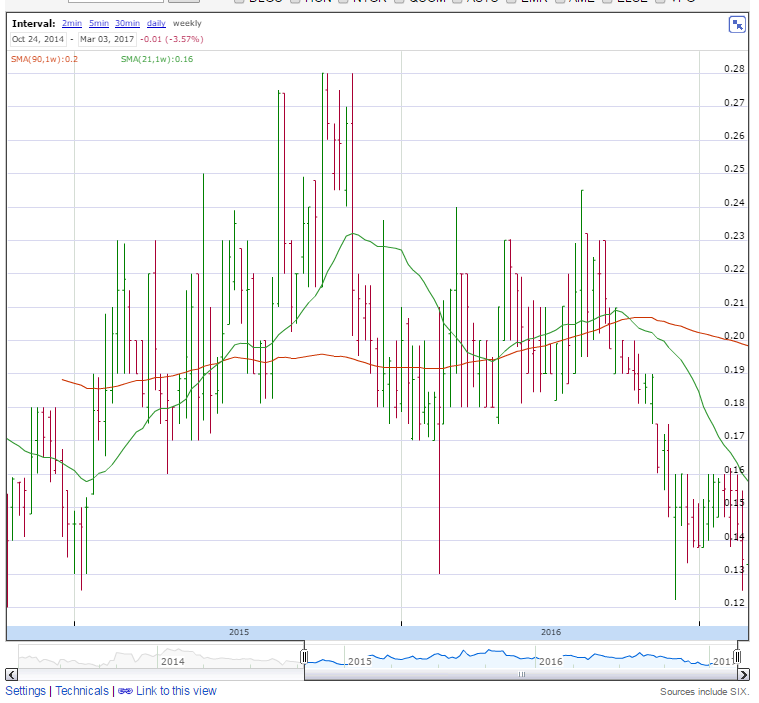Click the 2014 label in the overview strip
This screenshot has width=759, height=703.
[172, 661]
